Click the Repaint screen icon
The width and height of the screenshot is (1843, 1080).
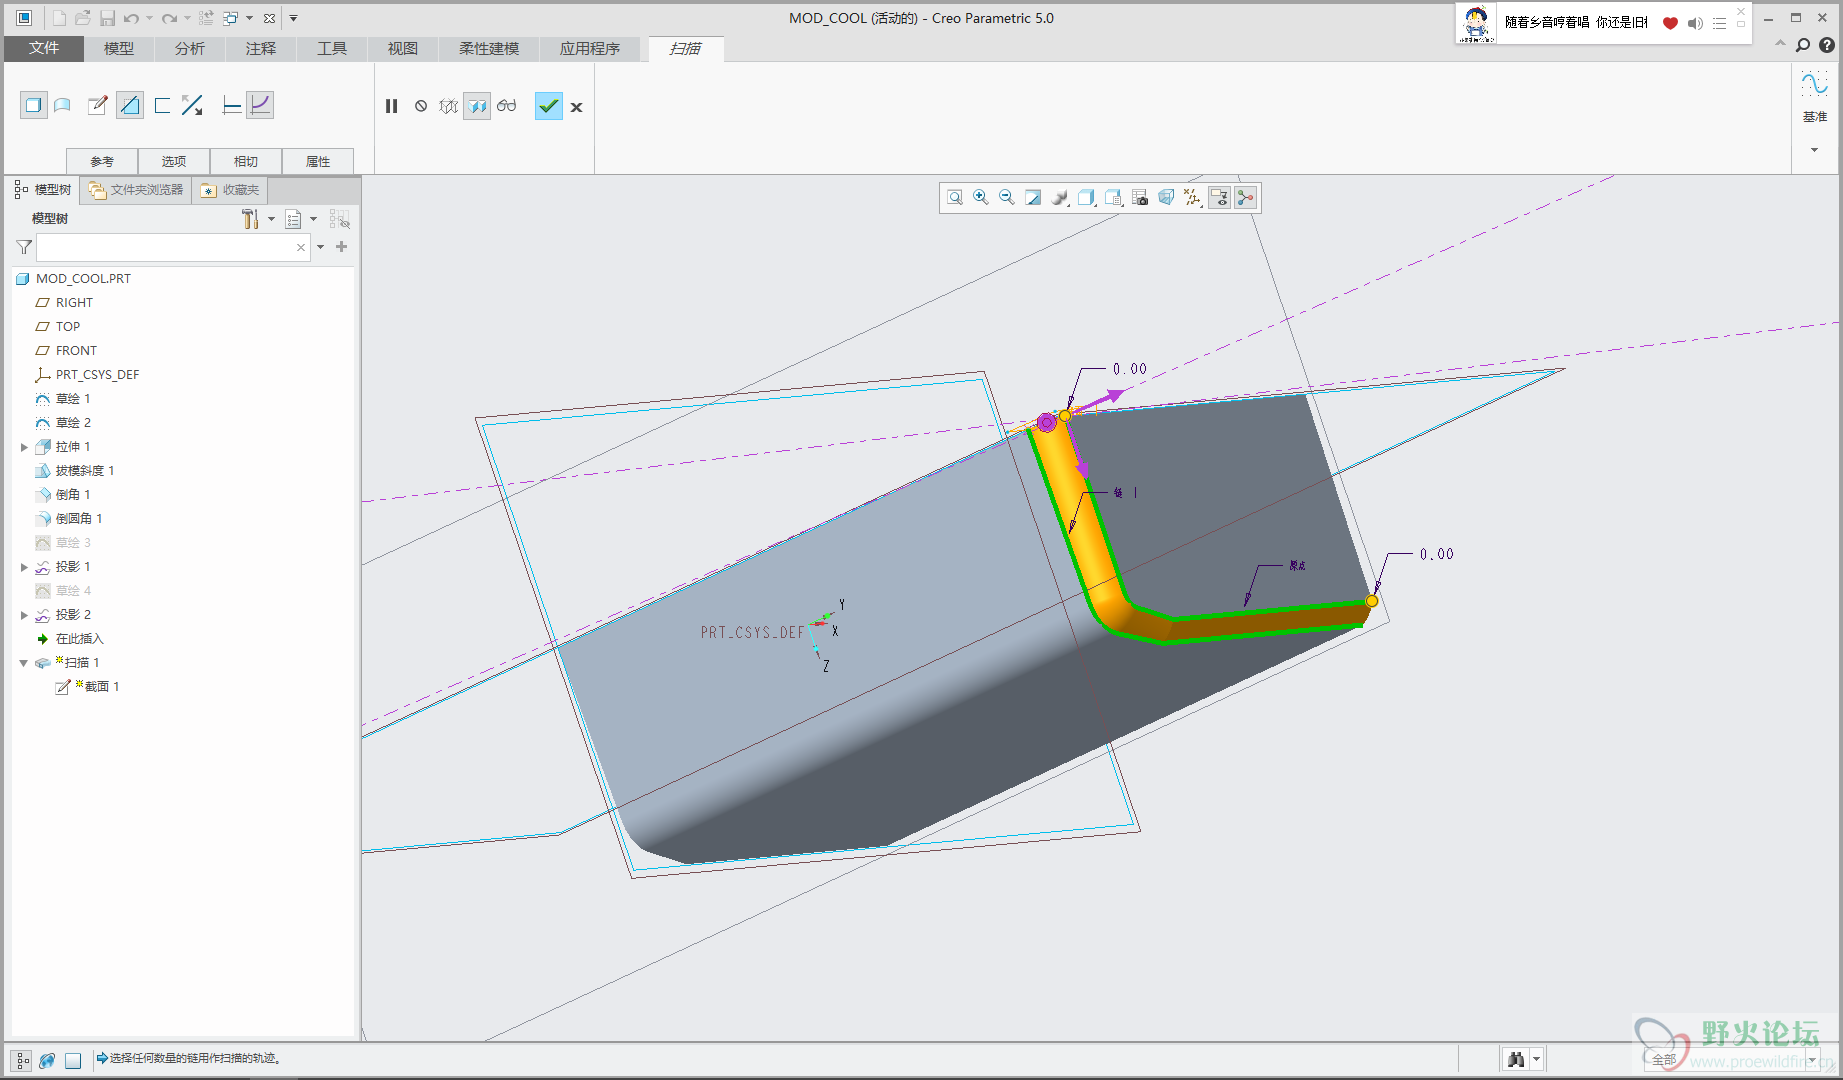coord(1034,198)
